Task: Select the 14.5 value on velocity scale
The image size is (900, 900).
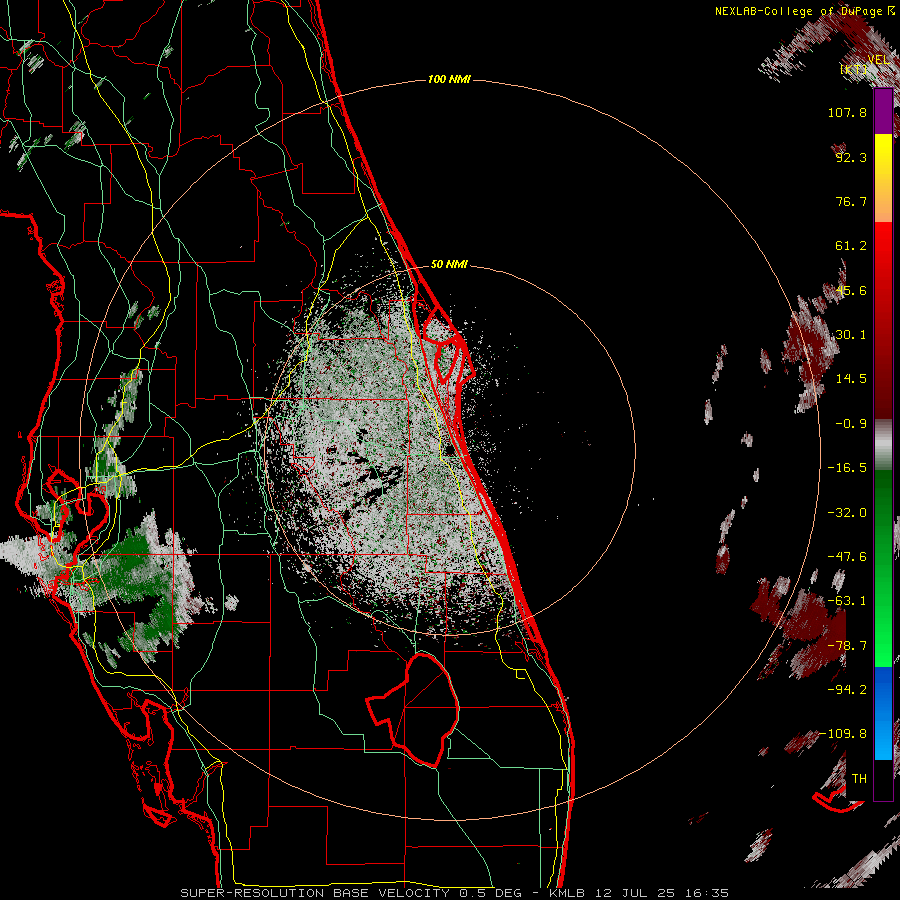Action: (851, 379)
